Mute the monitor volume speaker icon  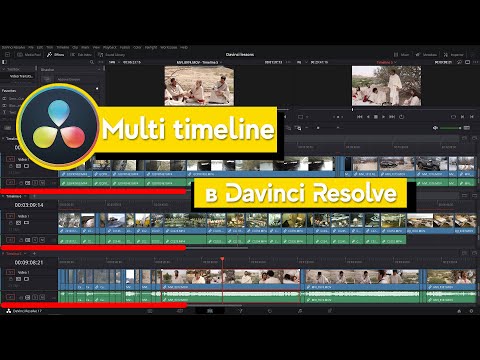tap(435, 128)
